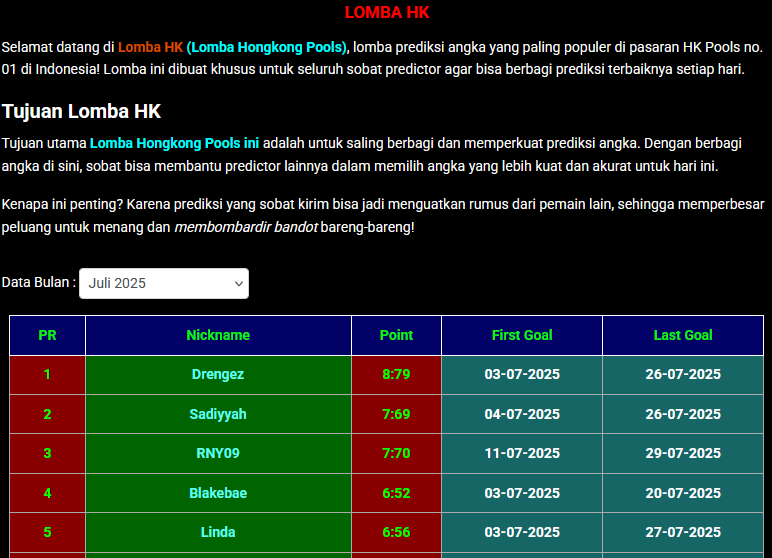Open the Data Bulan month dropdown
This screenshot has height=558, width=772.
[164, 283]
